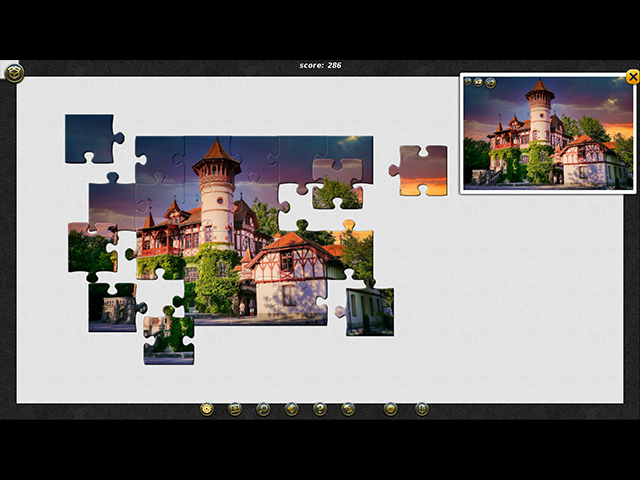Select the loose dark blue sky piece

pyautogui.click(x=90, y=137)
